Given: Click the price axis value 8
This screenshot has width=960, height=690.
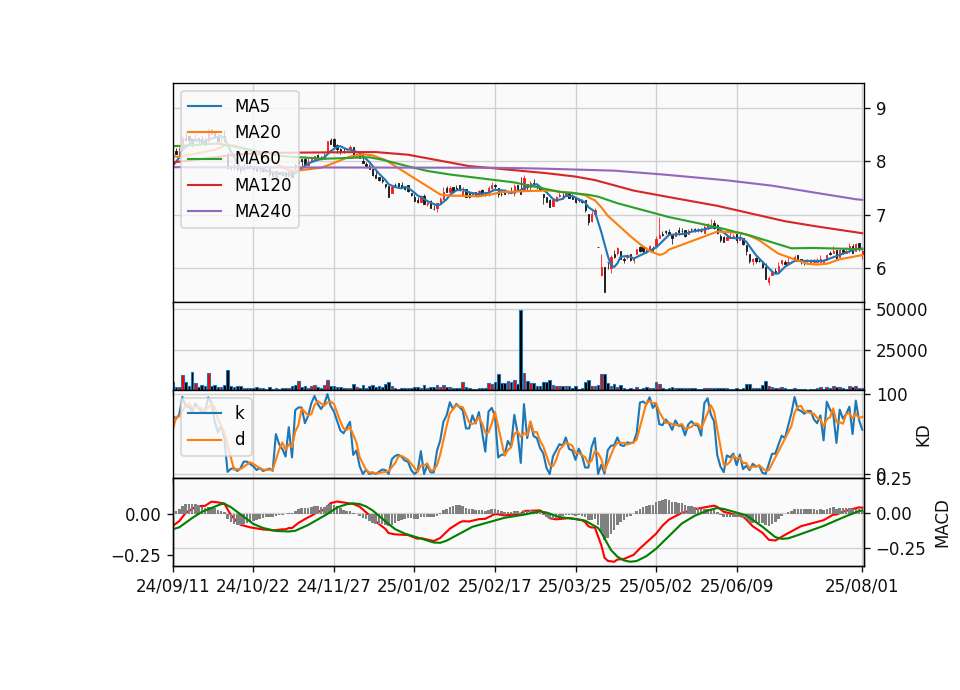Looking at the screenshot, I should coord(881,162).
